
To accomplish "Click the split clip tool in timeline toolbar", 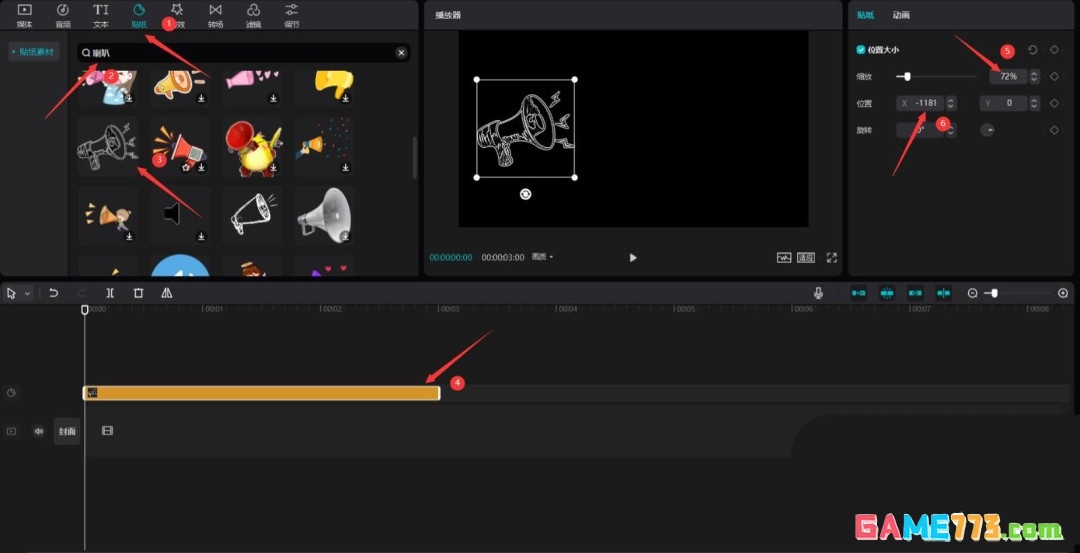I will coord(110,293).
